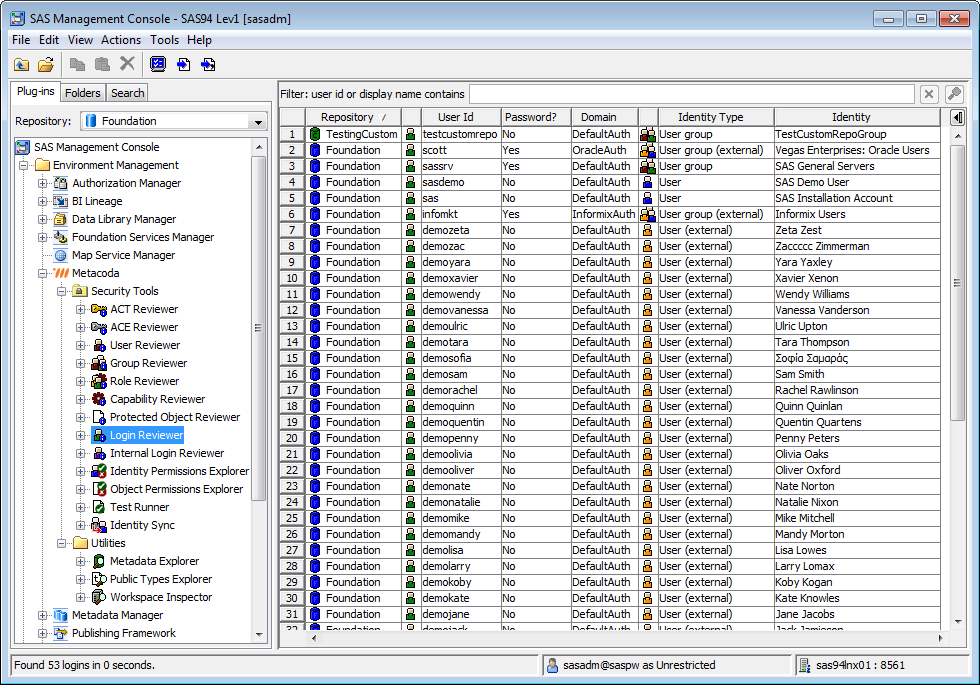Select the Capability Reviewer icon
980x685 pixels.
[x=99, y=399]
